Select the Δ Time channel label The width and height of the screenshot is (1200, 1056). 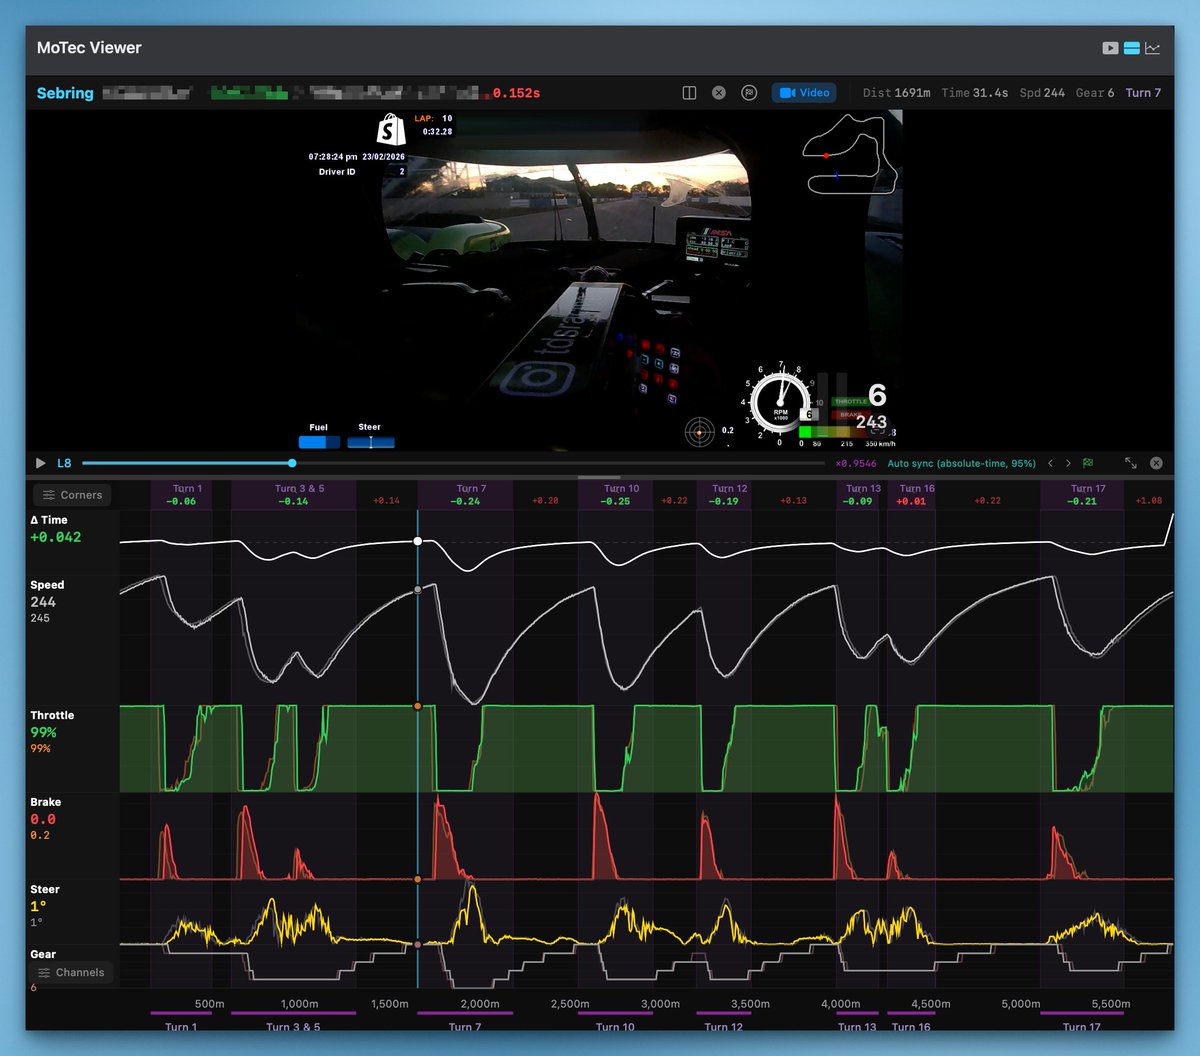(x=49, y=520)
